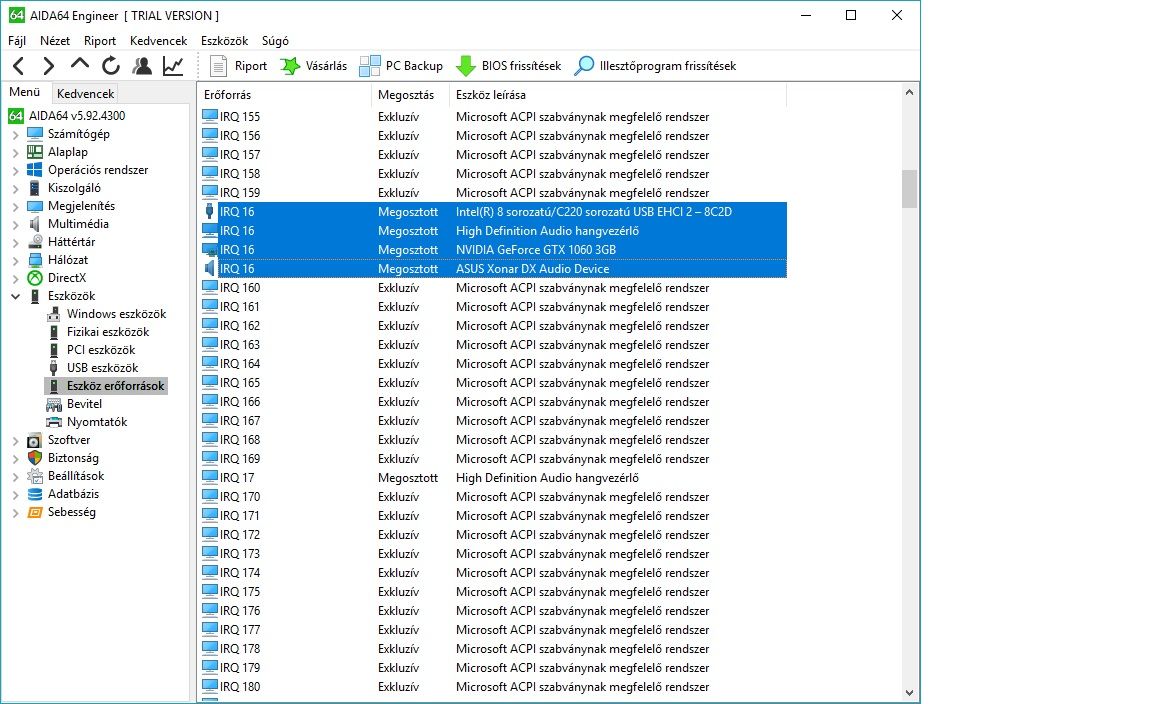Click the refresh toolbar icon
The height and width of the screenshot is (704, 1152).
tap(111, 66)
